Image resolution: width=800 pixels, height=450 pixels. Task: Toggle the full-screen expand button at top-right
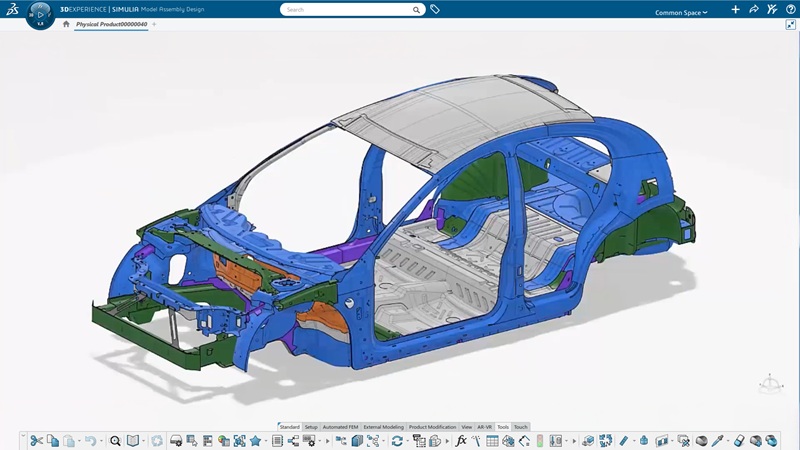(791, 25)
